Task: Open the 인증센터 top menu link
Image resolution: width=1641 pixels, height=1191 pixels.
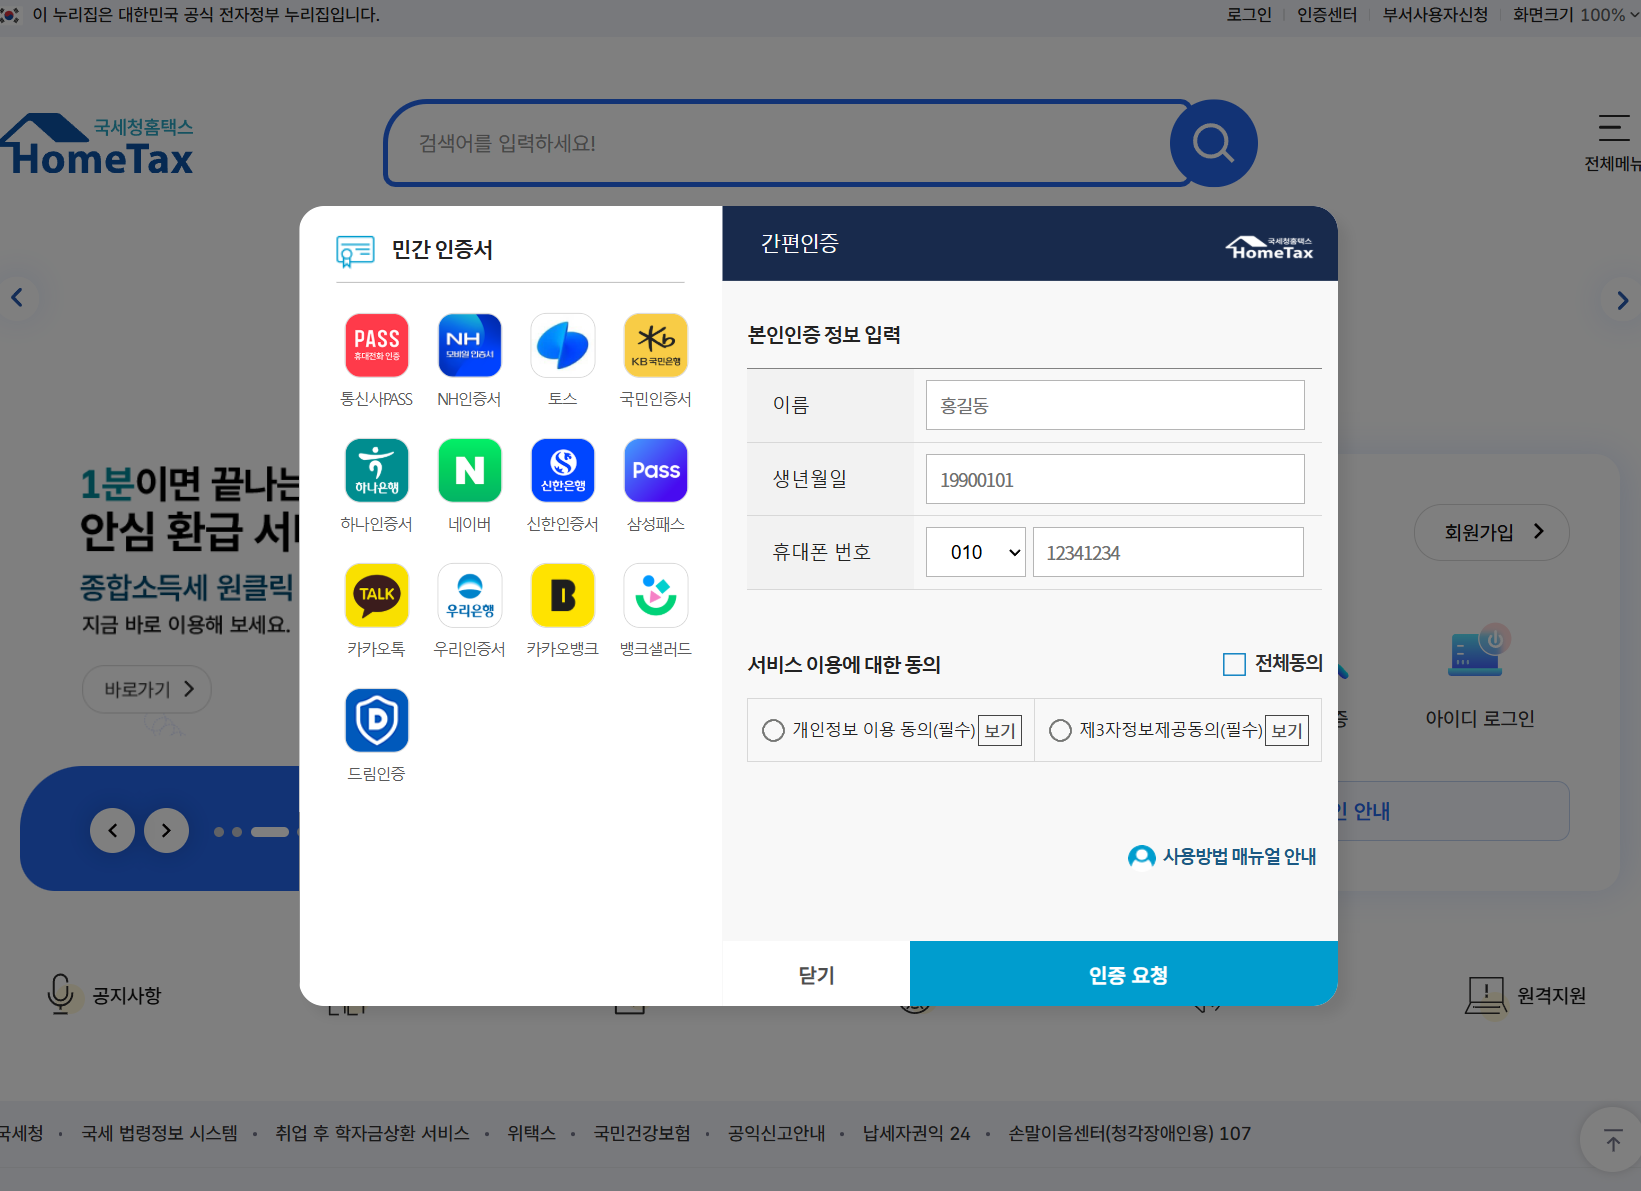Action: [1327, 15]
